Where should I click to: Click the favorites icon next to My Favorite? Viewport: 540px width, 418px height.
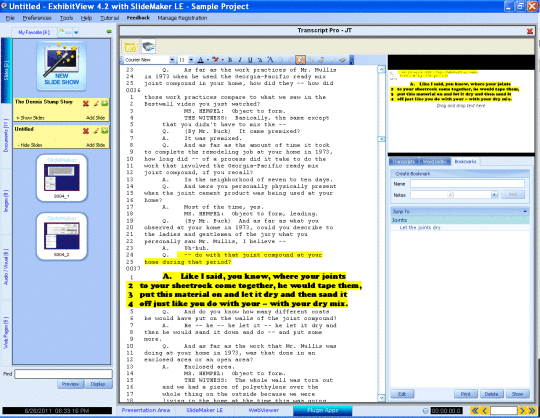click(x=64, y=32)
